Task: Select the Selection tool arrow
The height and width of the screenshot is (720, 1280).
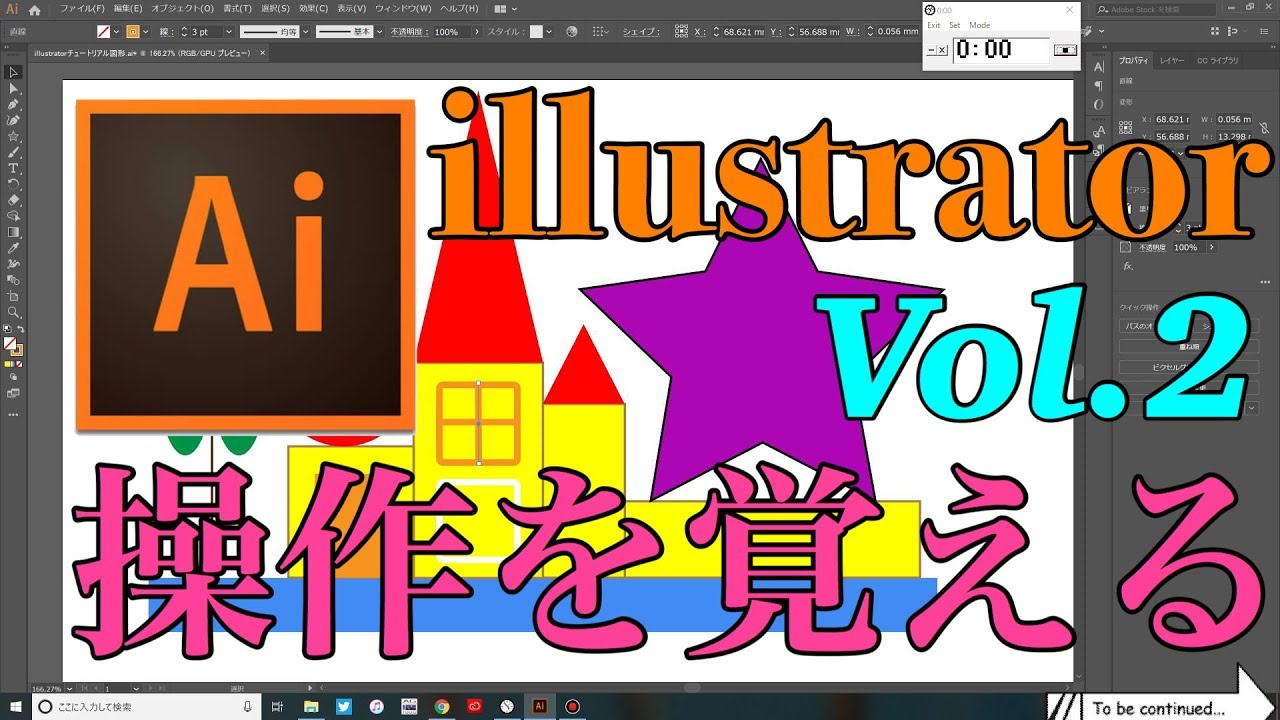Action: pos(14,72)
